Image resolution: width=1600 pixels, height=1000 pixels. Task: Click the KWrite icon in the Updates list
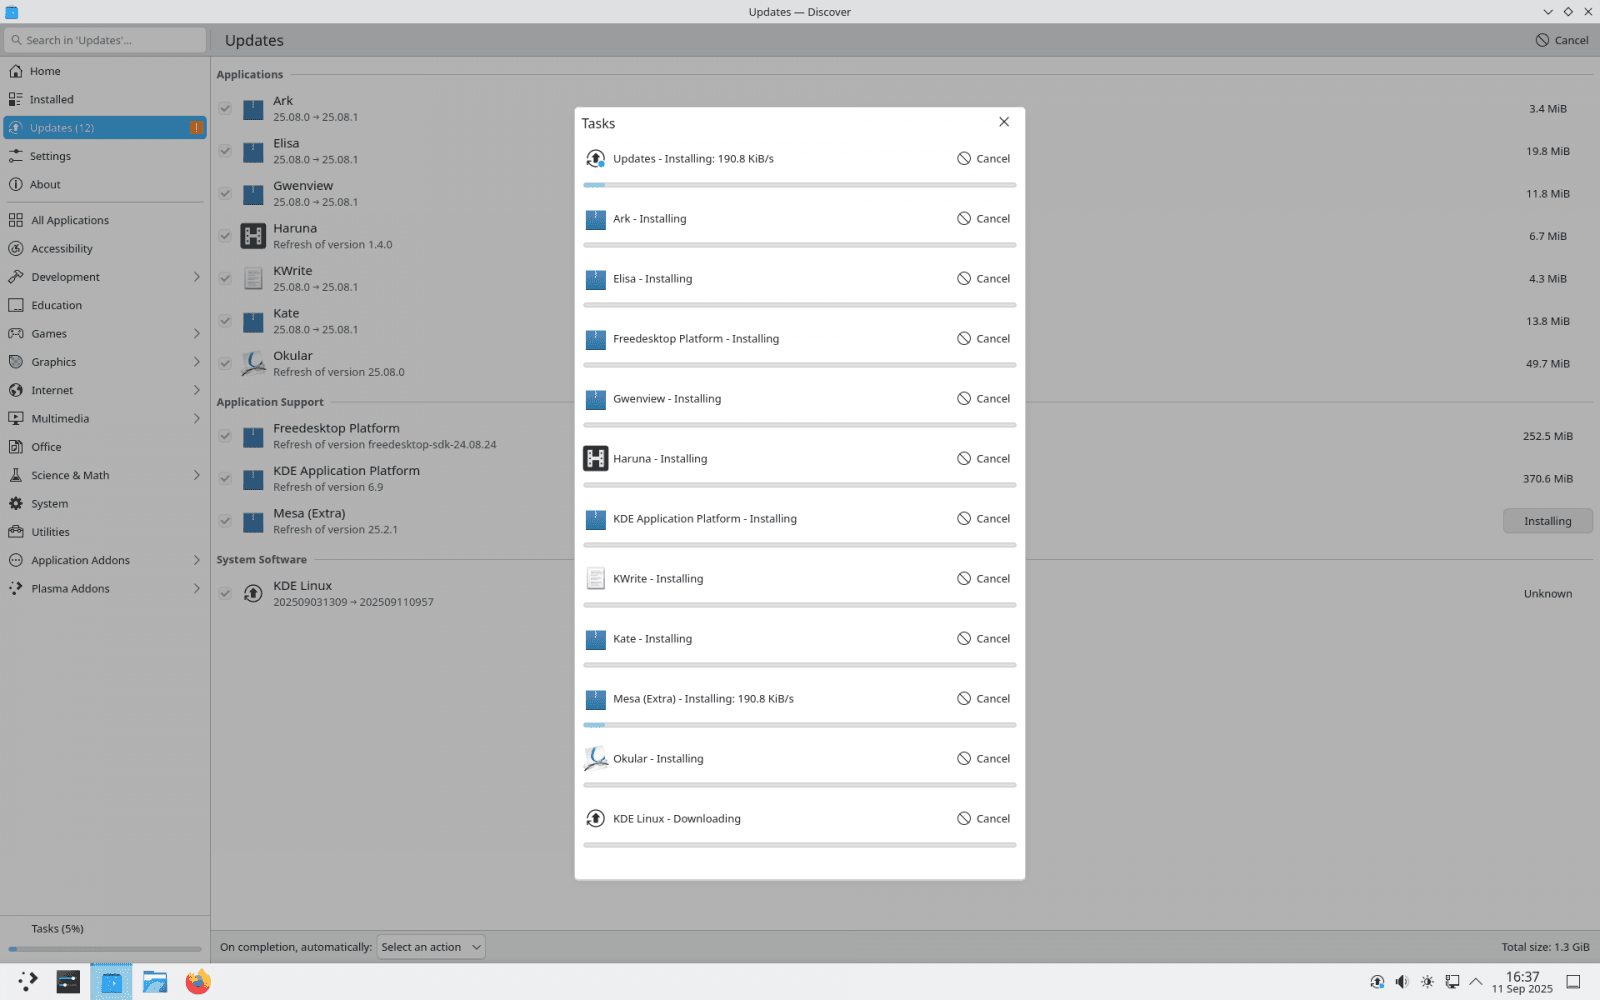point(253,279)
